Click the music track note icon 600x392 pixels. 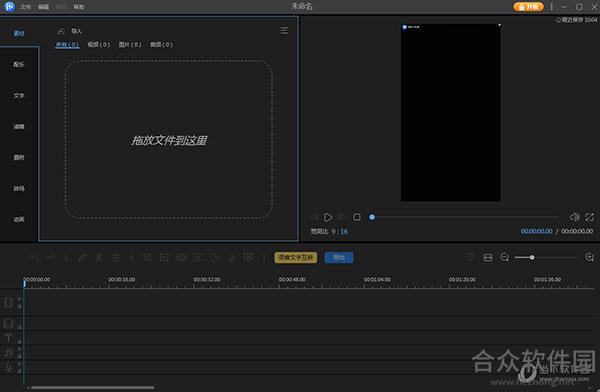click(8, 353)
